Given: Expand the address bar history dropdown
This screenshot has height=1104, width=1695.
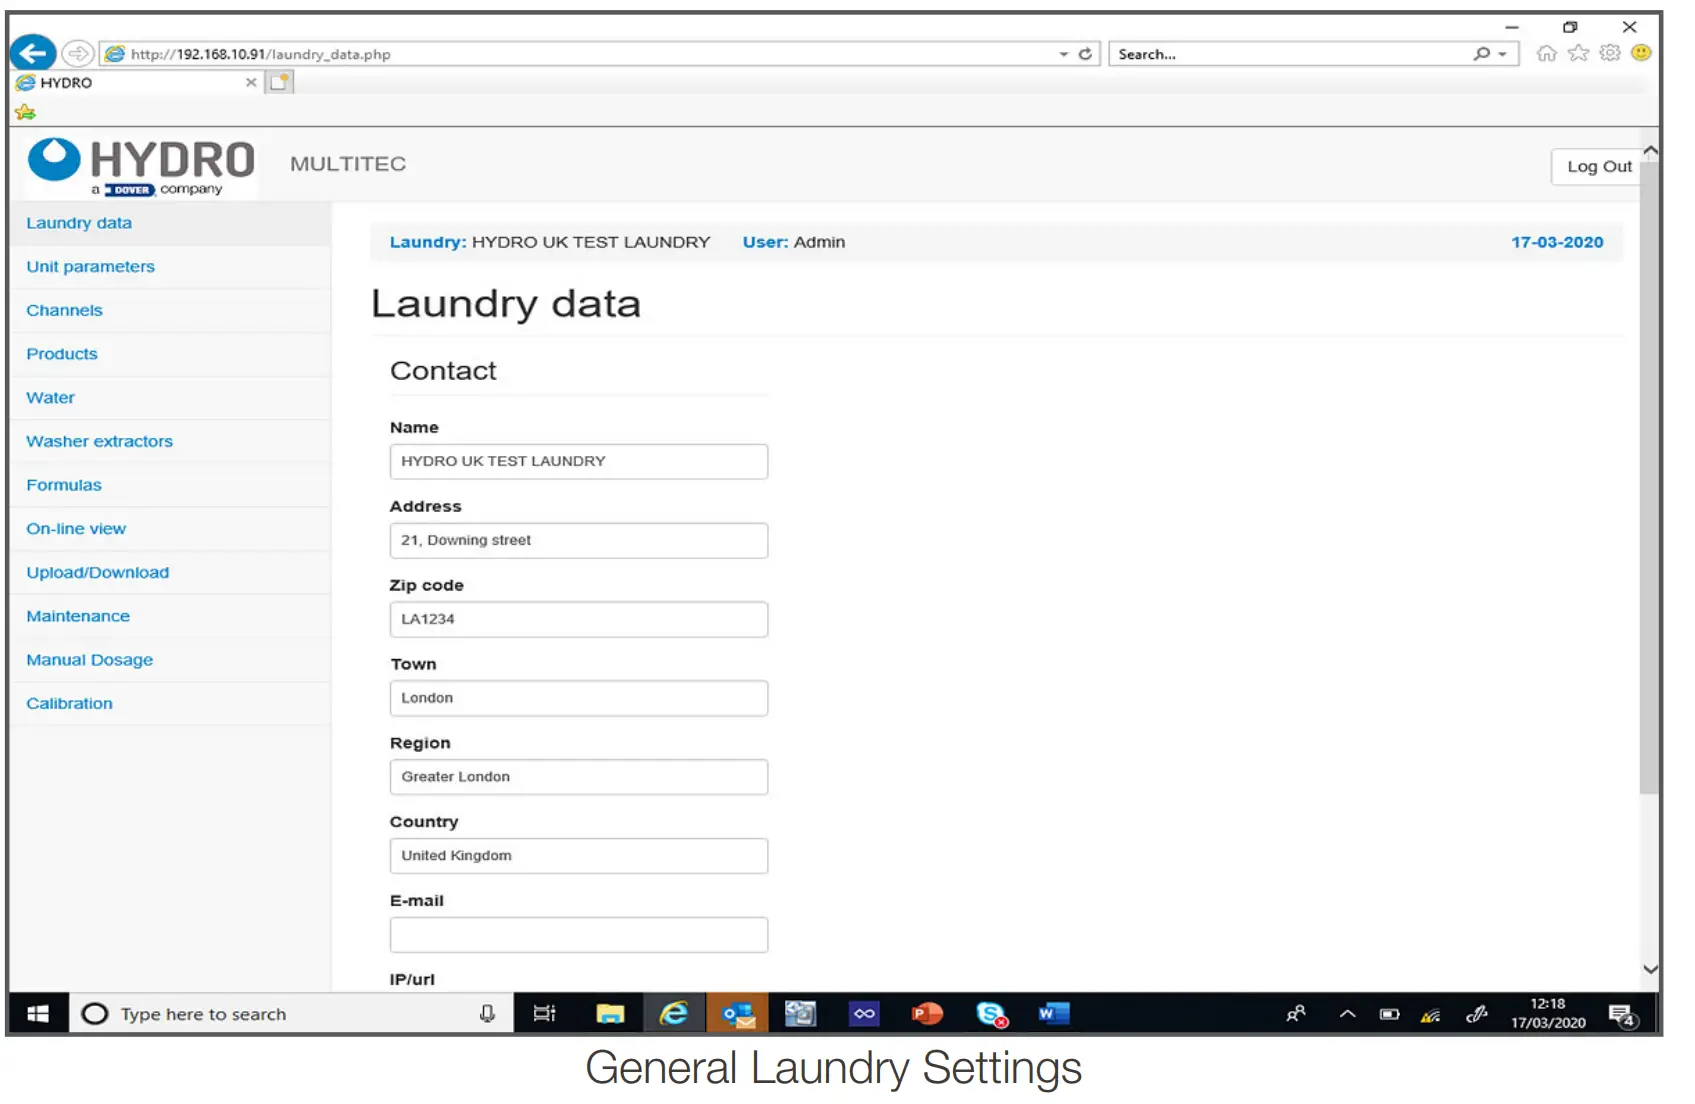Looking at the screenshot, I should click(x=1063, y=54).
